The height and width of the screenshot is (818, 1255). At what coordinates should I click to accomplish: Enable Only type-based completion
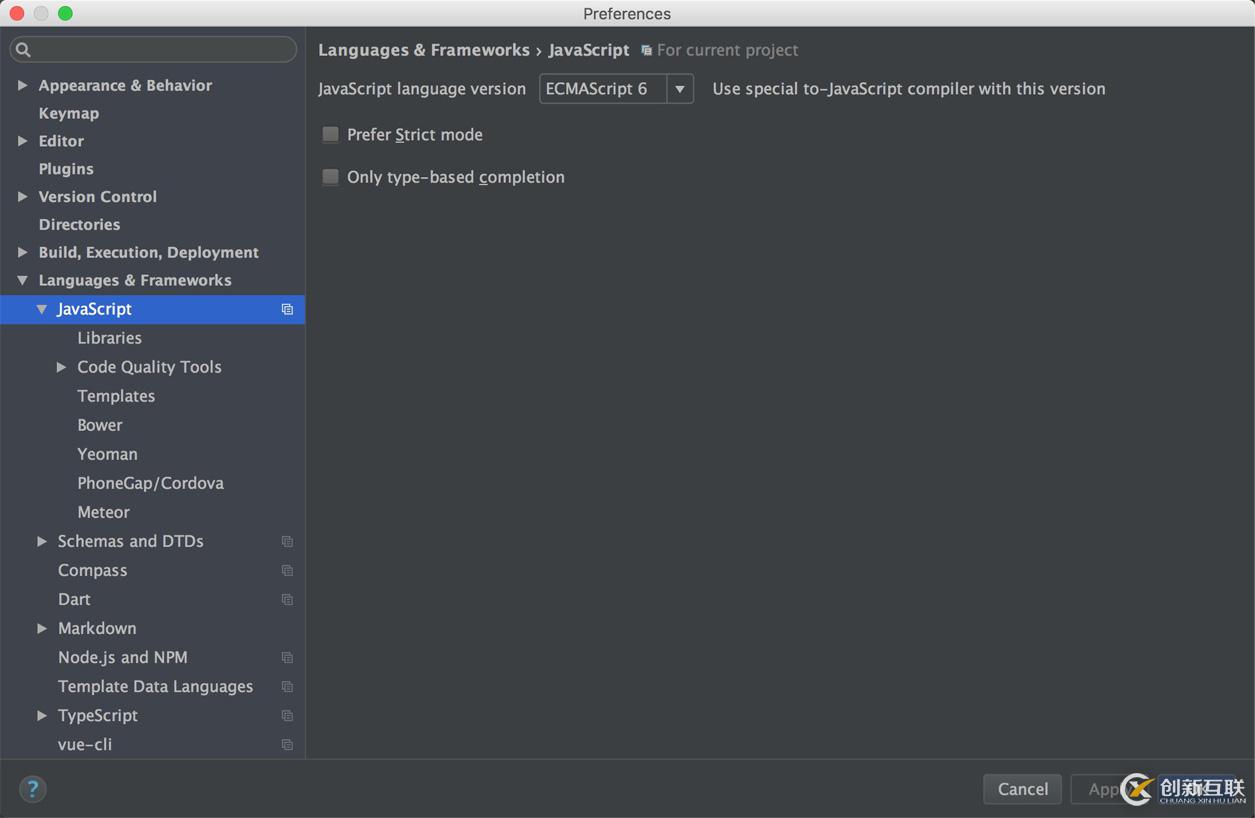point(330,176)
